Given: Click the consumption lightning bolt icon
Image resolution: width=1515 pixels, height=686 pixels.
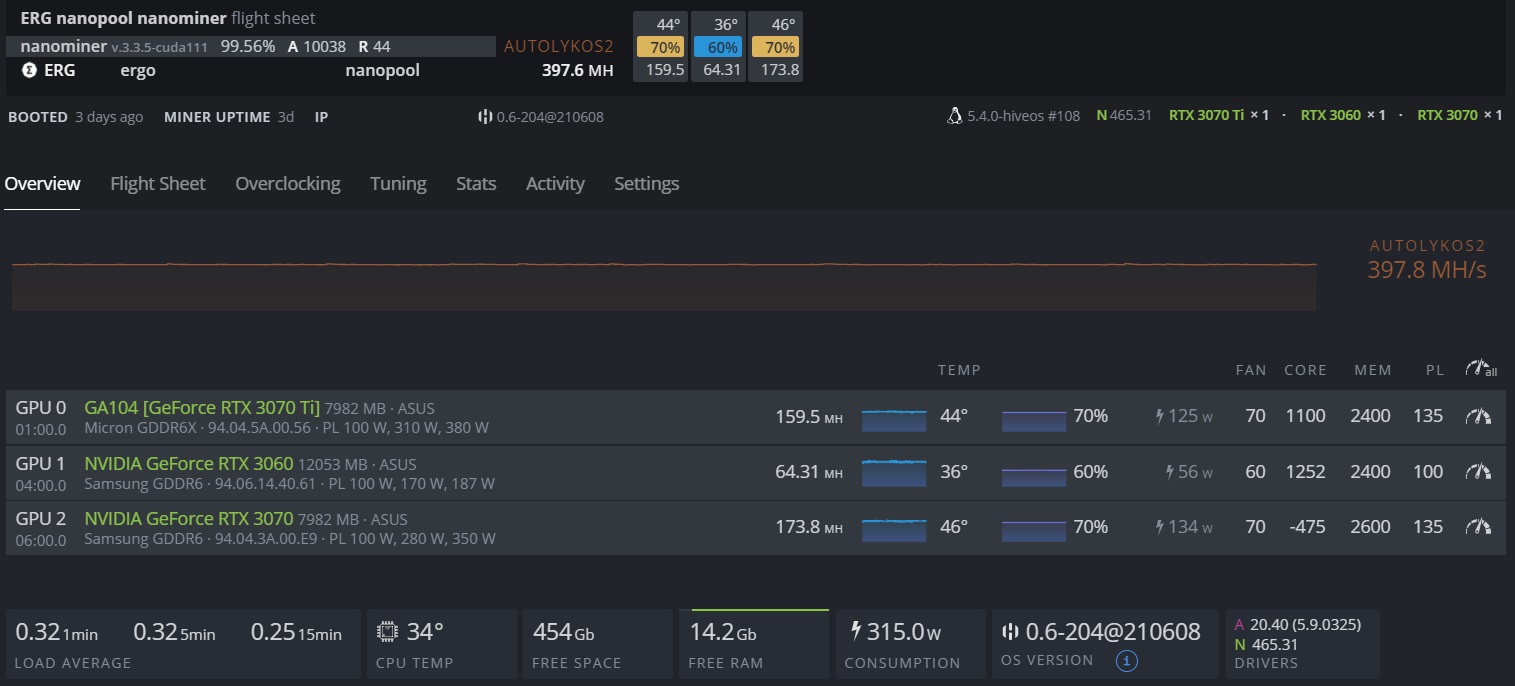Looking at the screenshot, I should (x=855, y=631).
